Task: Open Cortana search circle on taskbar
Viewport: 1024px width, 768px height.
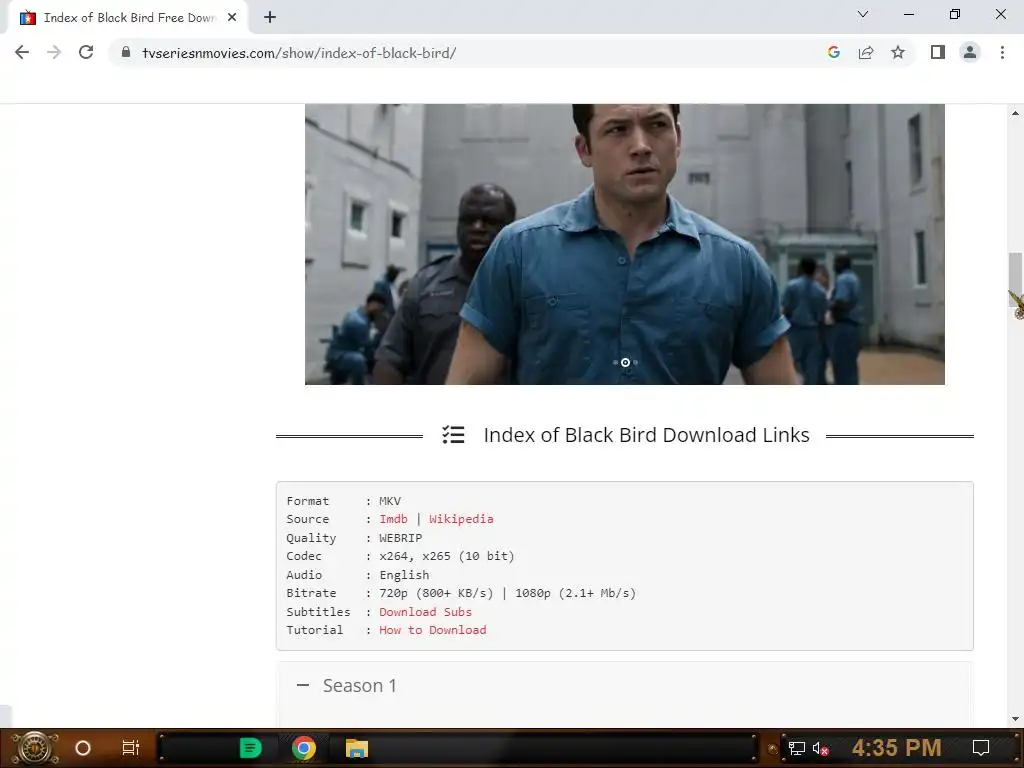Action: [83, 748]
